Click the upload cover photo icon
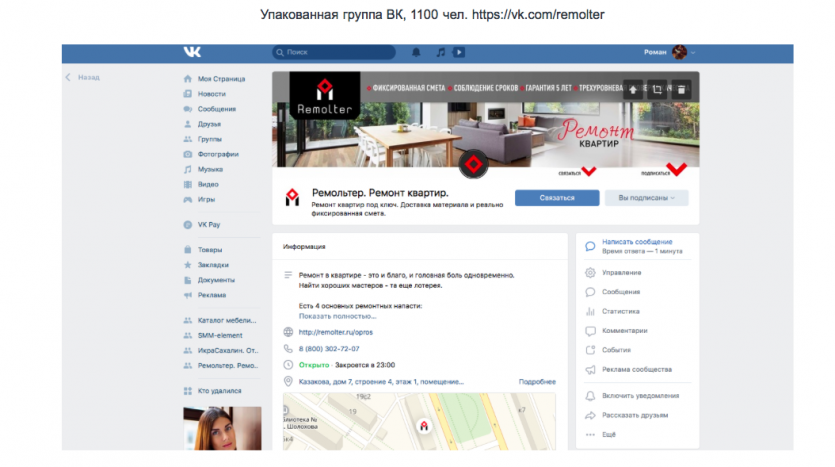This screenshot has width=835, height=467. pyautogui.click(x=633, y=89)
